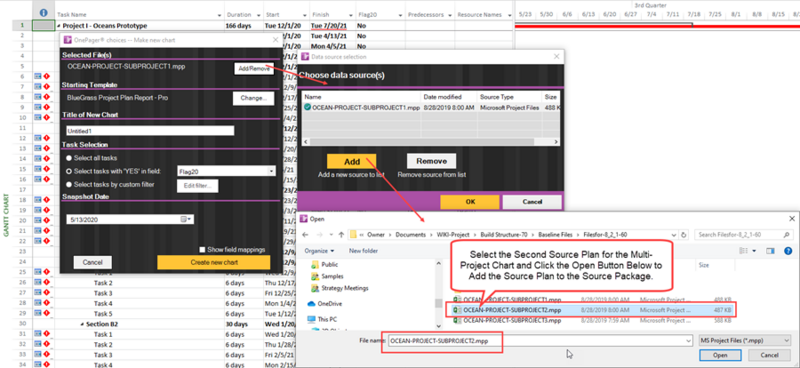Select the 'Select all tasks' radio button

click(69, 158)
